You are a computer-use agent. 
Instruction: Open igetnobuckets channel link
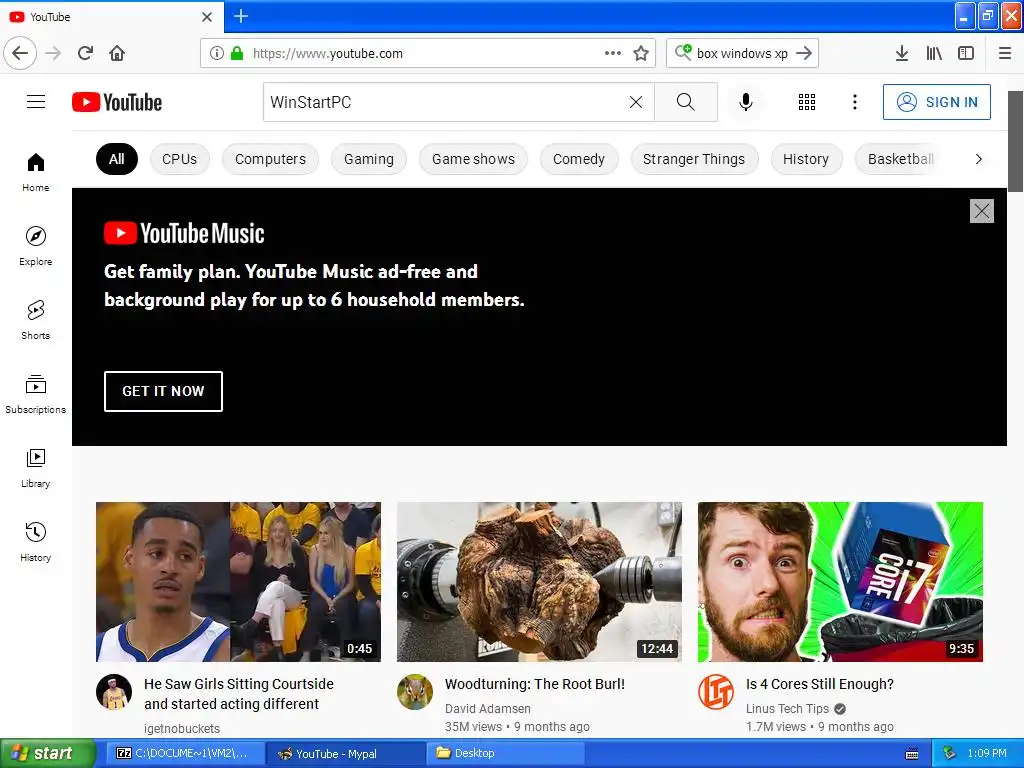(x=182, y=728)
